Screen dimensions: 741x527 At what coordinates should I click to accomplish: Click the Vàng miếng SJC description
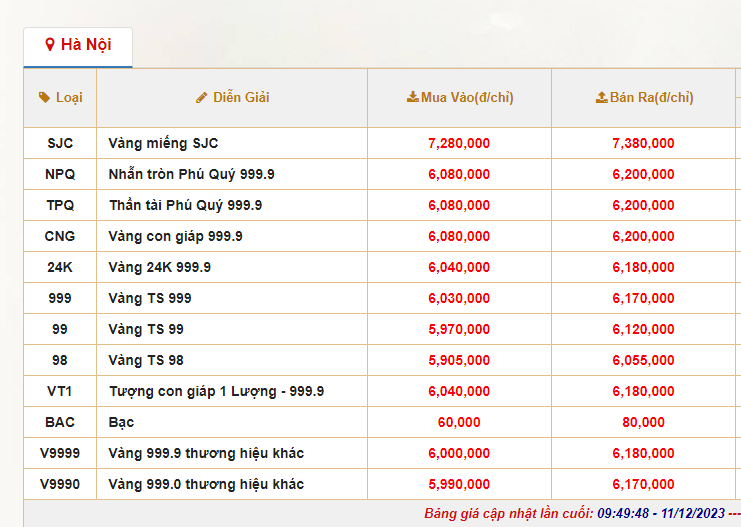(163, 143)
